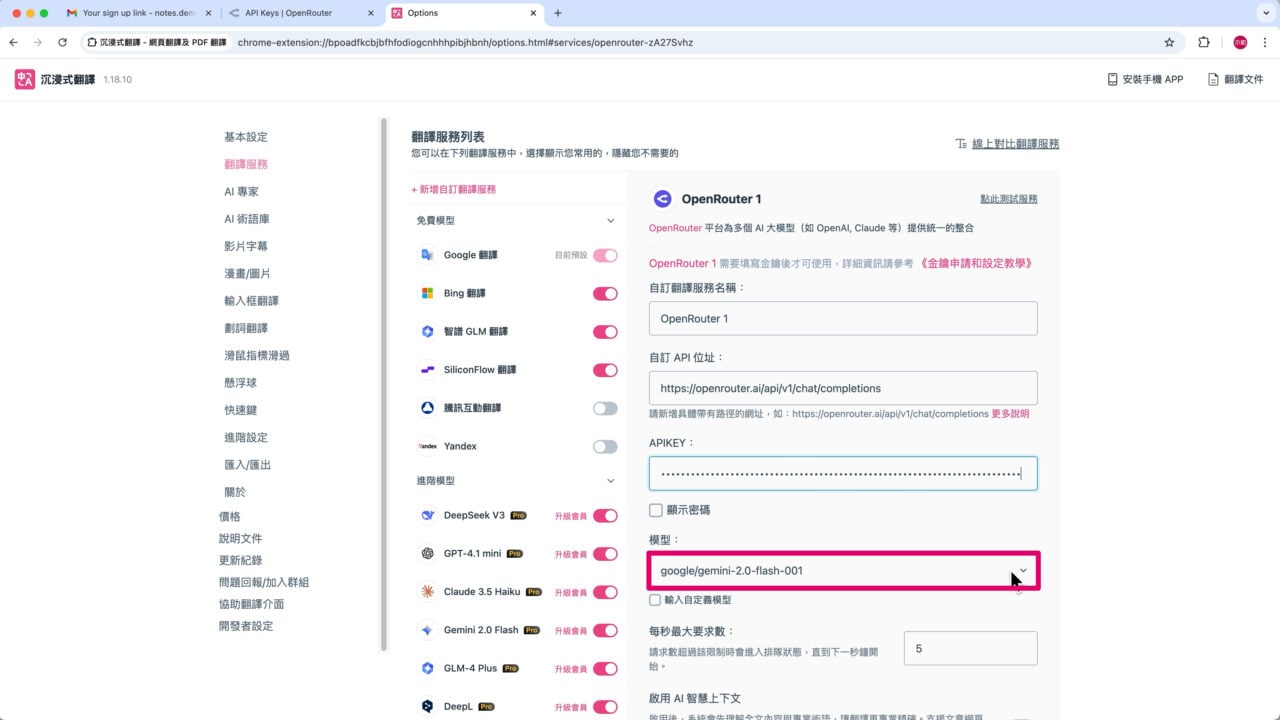Screen dimensions: 1280x720
Task: Enable the Yandex service toggle
Action: click(x=605, y=447)
